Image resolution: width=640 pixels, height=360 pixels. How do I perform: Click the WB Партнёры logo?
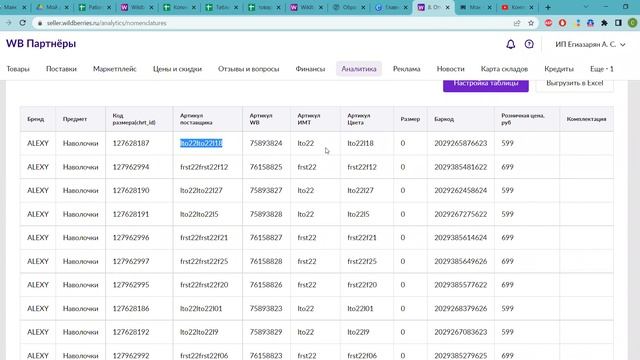[x=41, y=43]
